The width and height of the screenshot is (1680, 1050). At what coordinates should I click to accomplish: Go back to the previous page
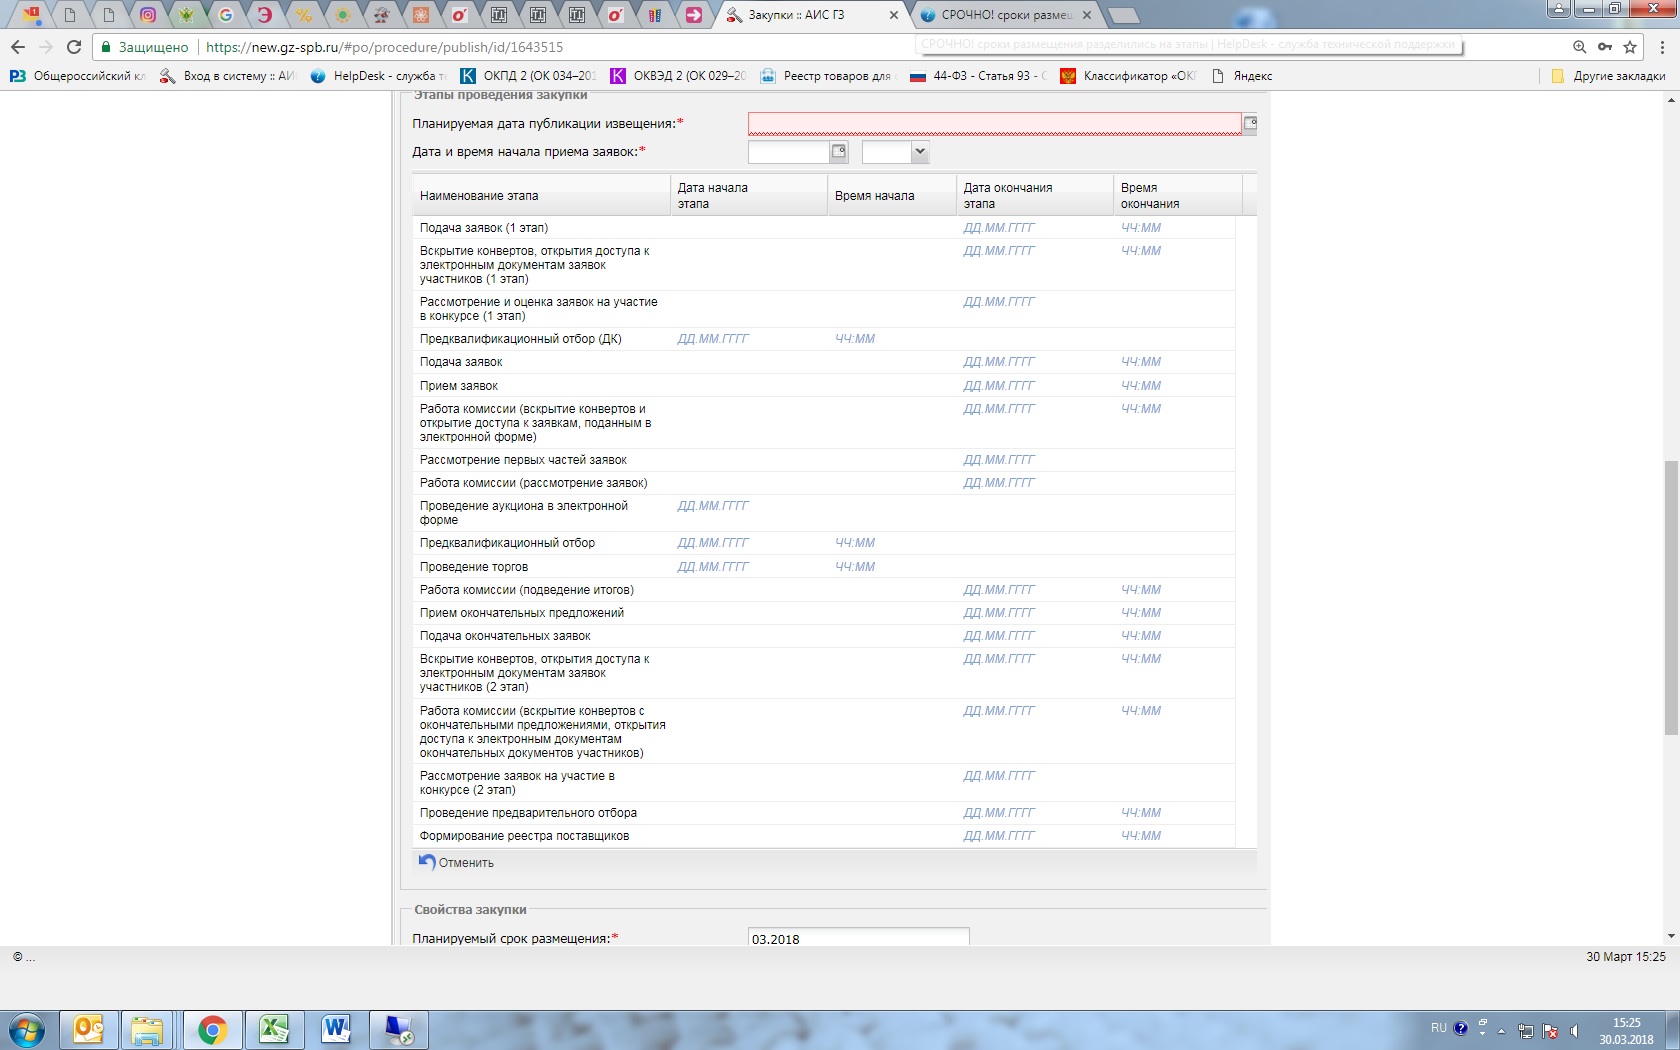point(17,47)
